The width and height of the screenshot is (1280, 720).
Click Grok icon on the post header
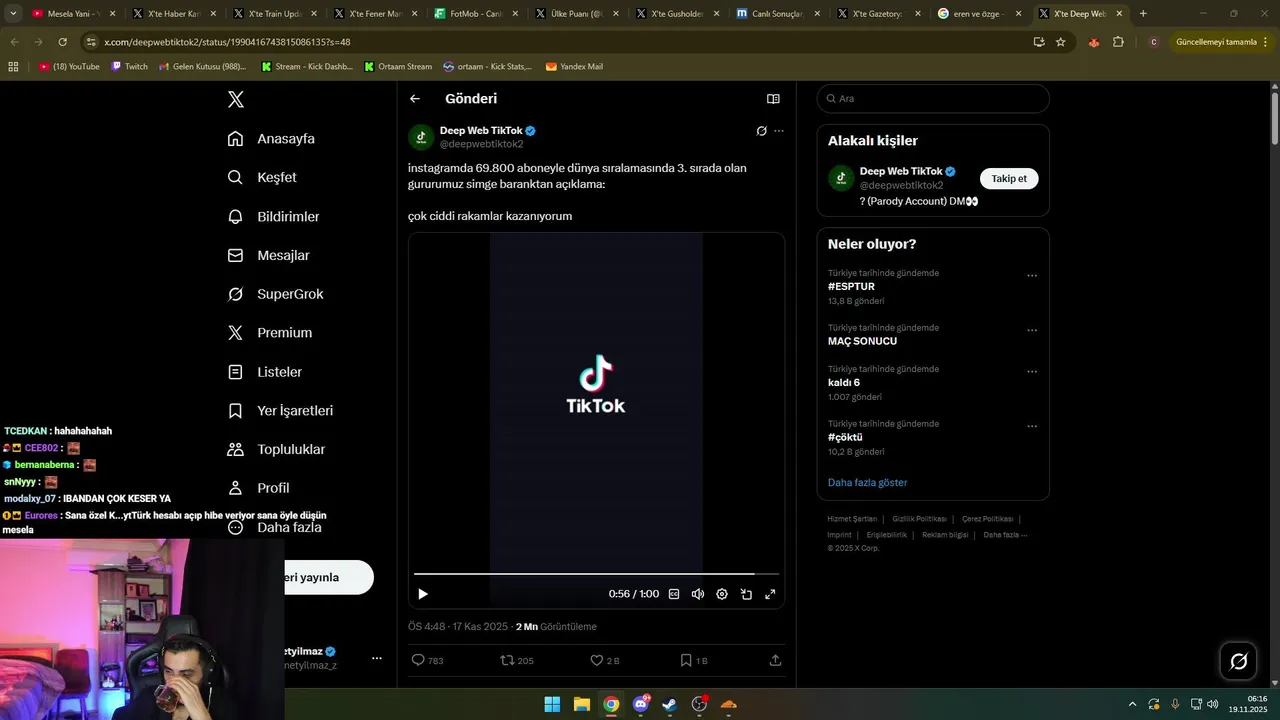pyautogui.click(x=761, y=131)
